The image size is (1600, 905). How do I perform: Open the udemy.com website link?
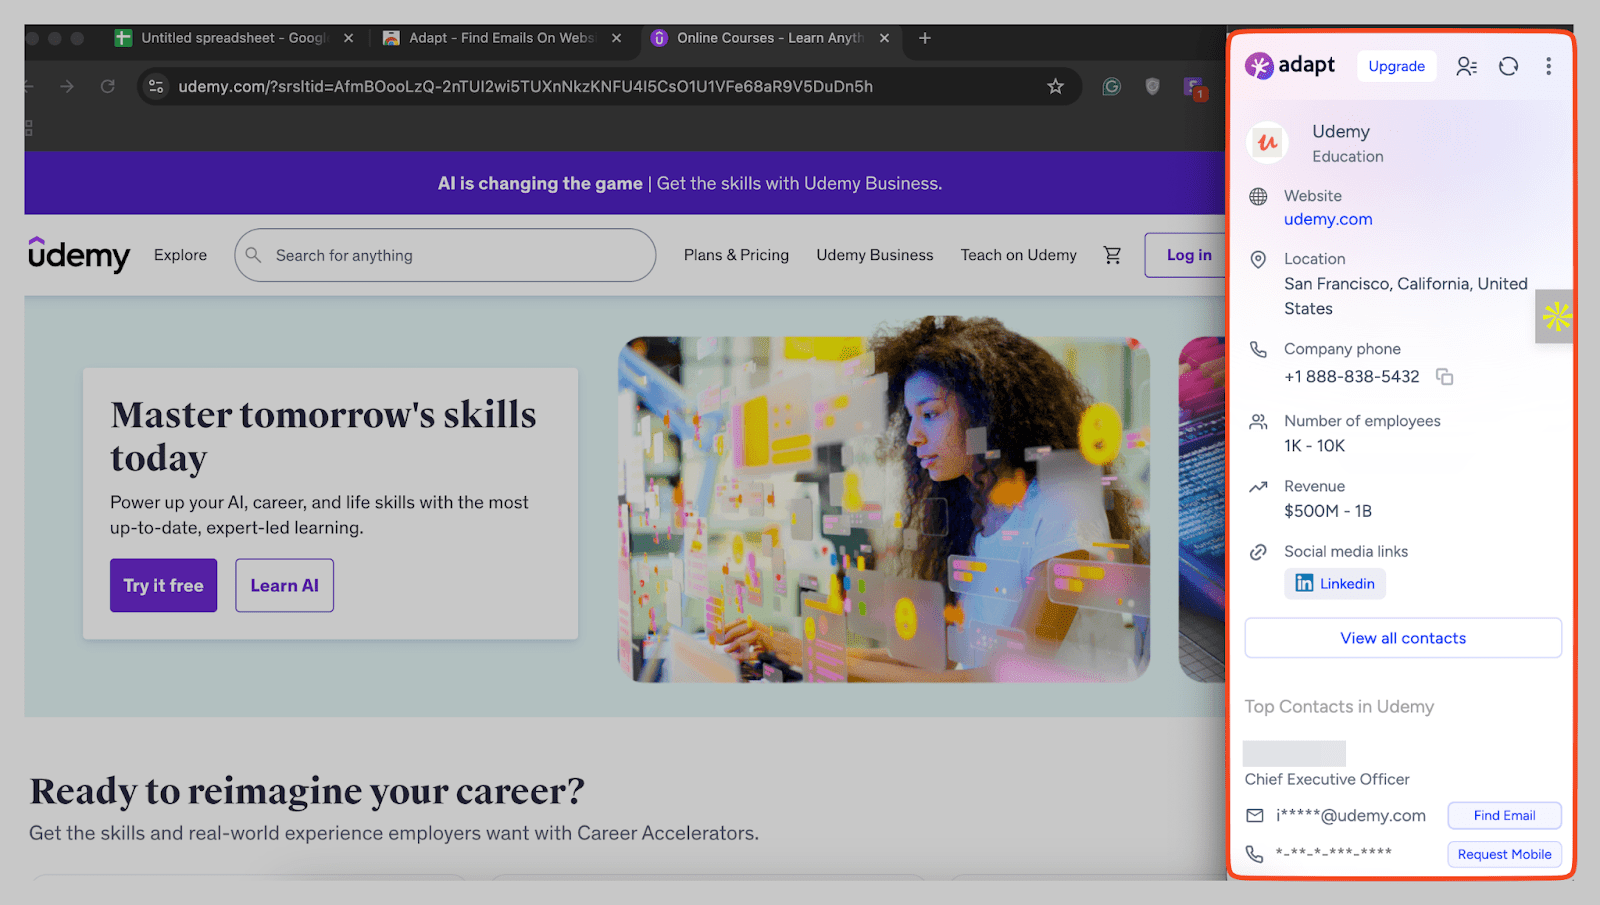point(1328,219)
